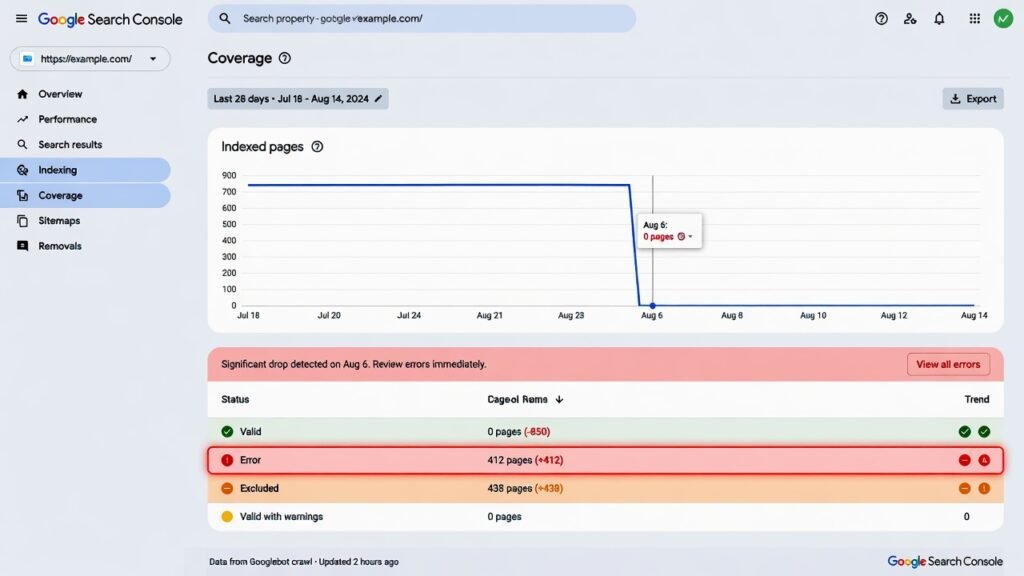Click 412 pages (+412) cell

coord(525,460)
